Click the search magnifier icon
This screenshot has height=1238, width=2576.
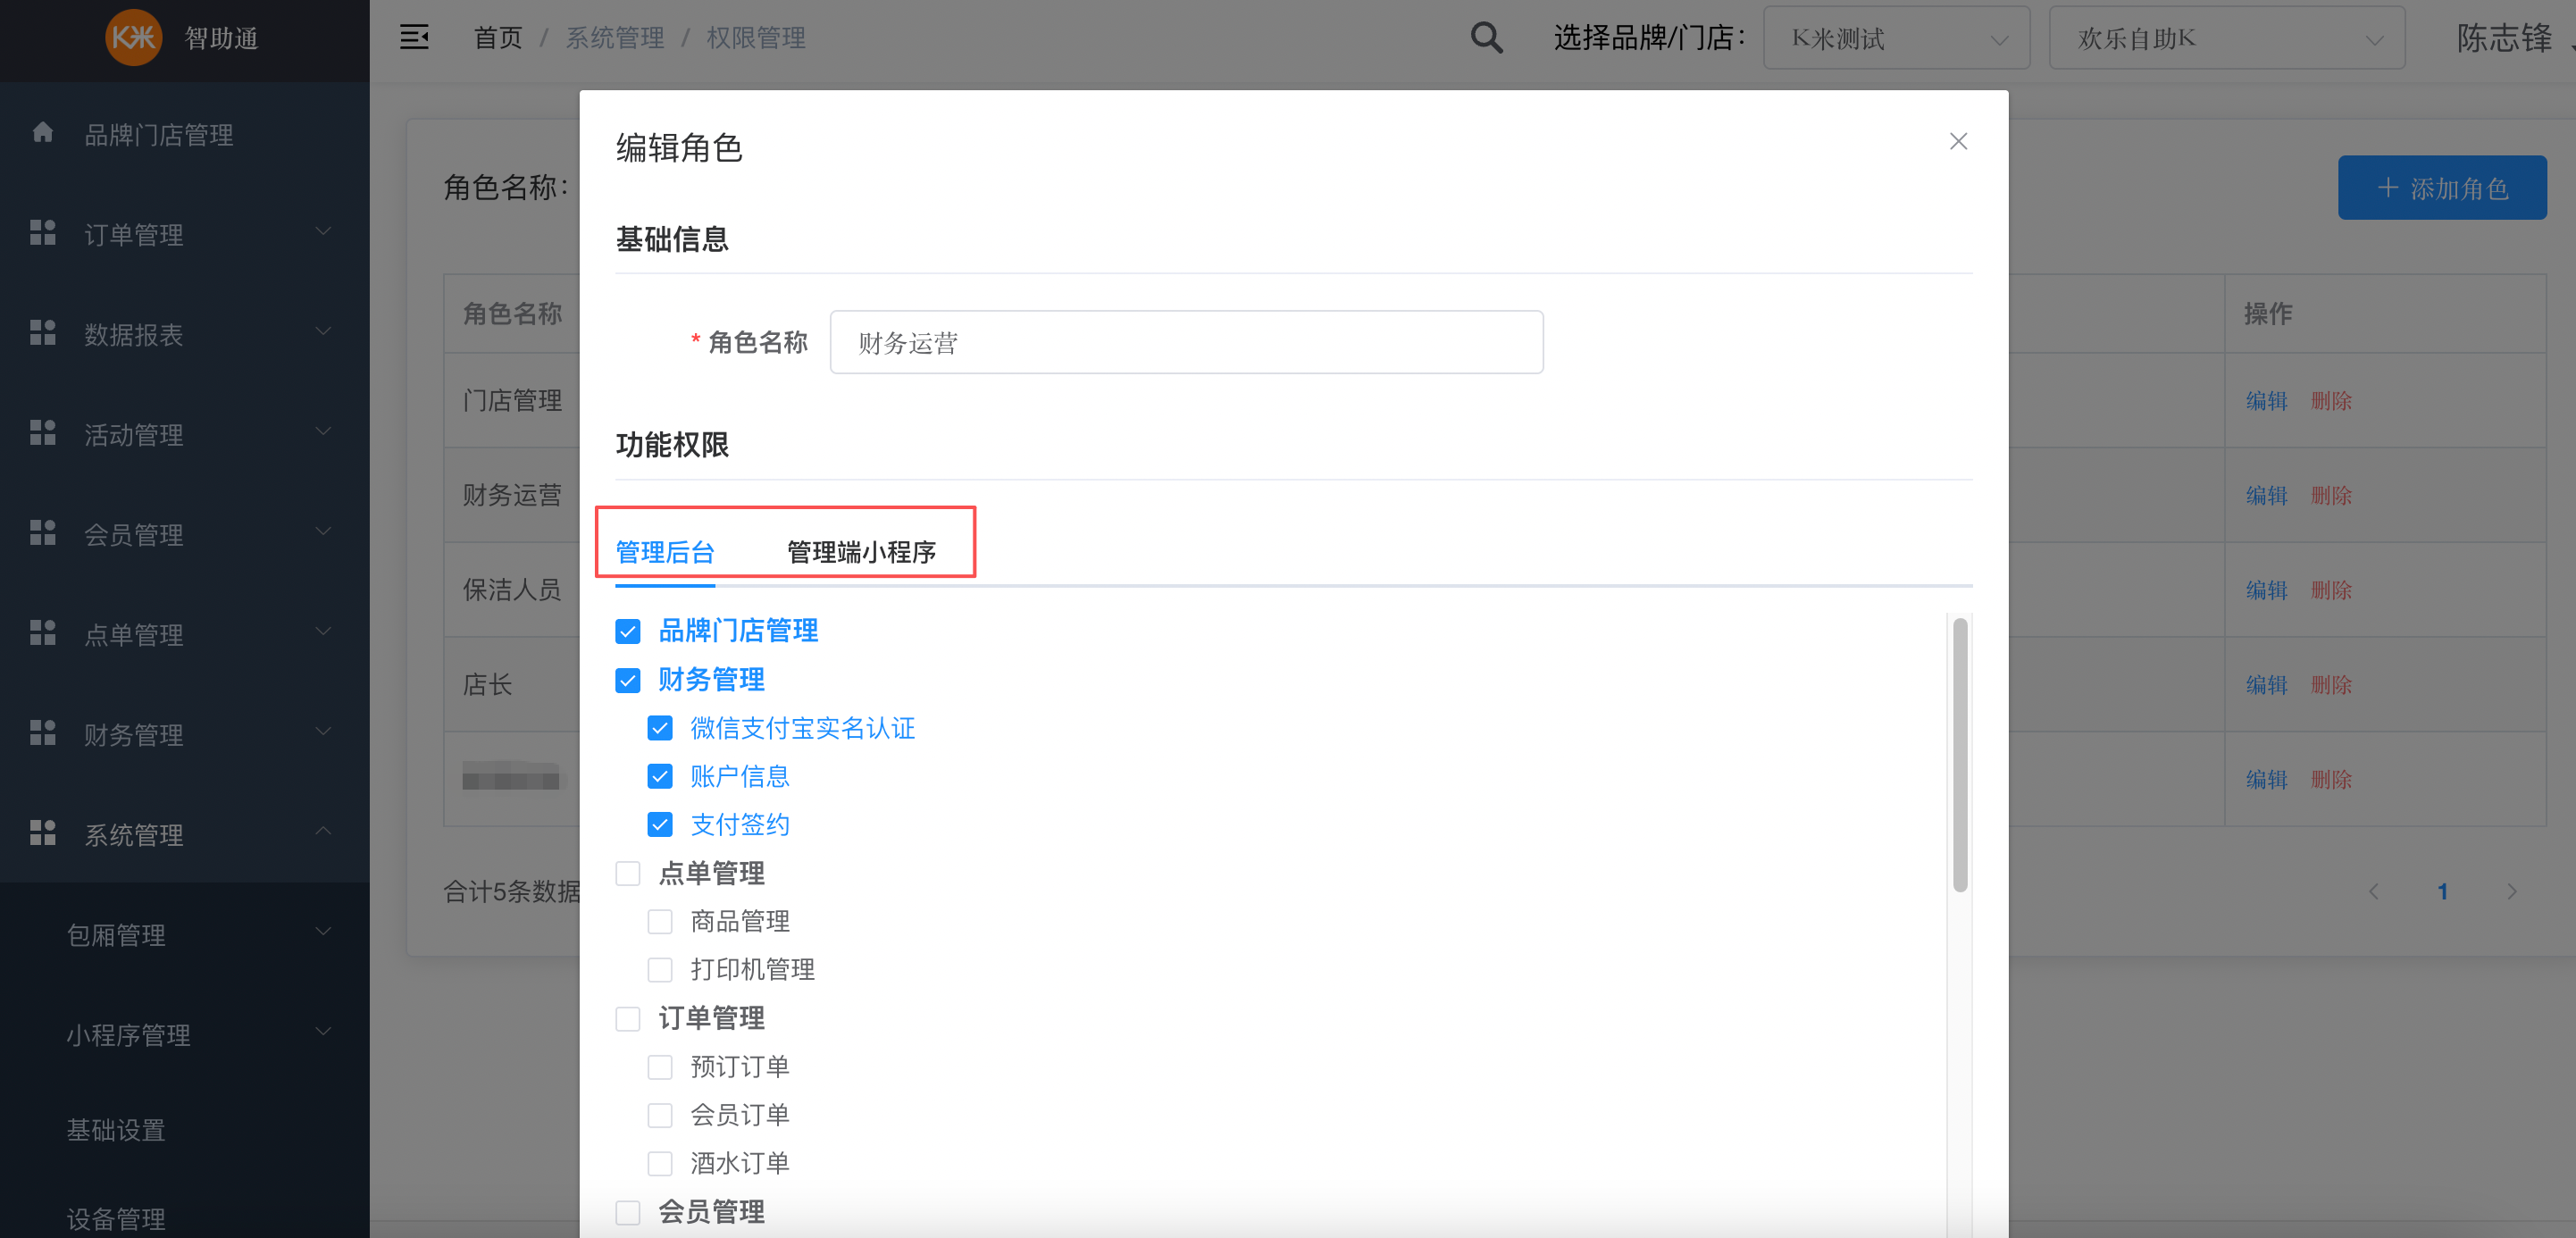[1486, 38]
